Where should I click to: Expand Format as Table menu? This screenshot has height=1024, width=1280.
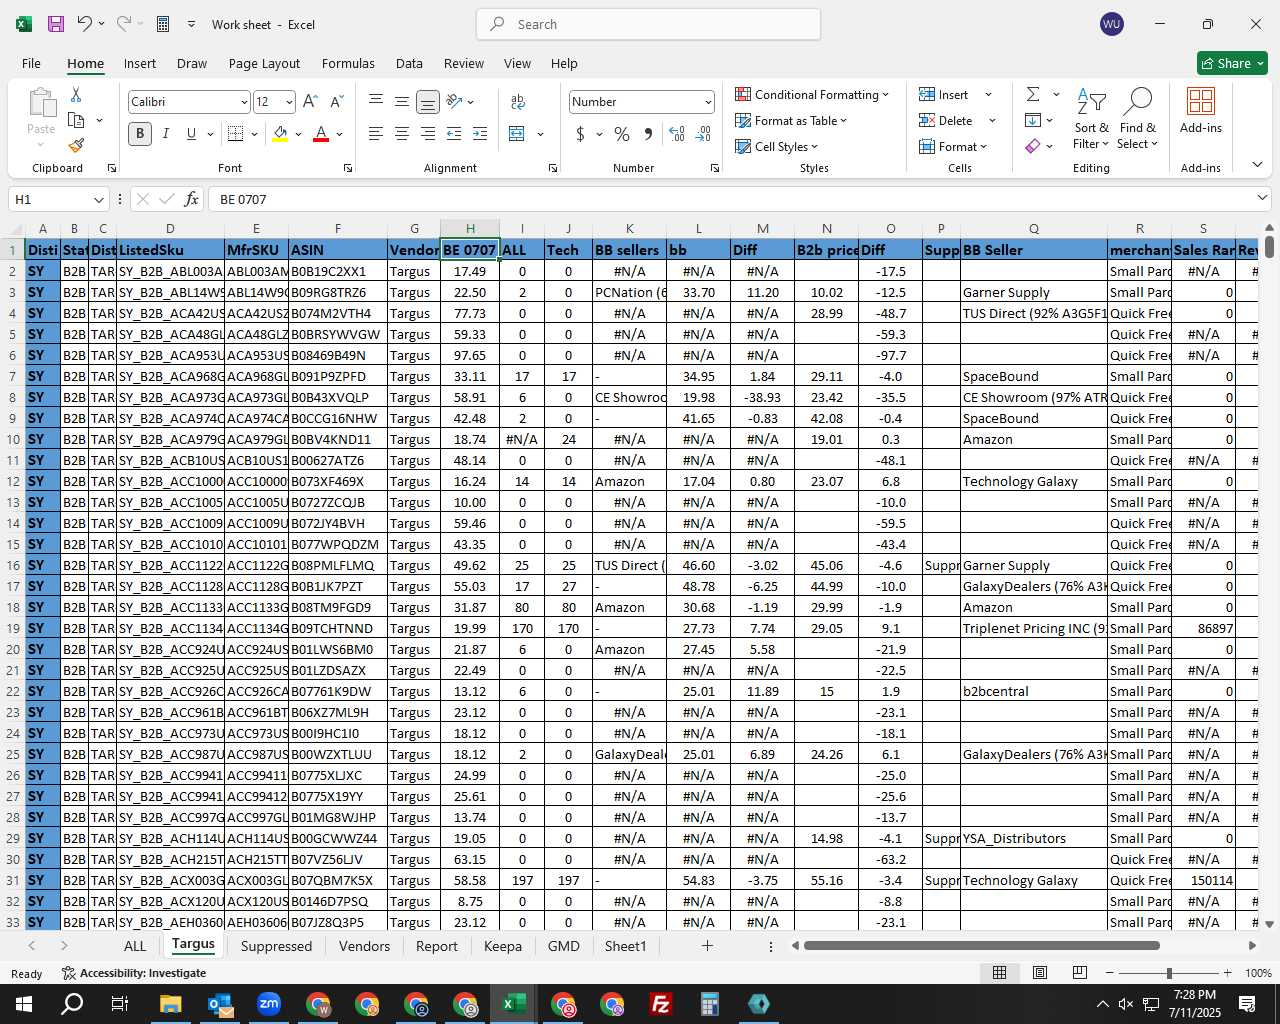[x=791, y=120]
